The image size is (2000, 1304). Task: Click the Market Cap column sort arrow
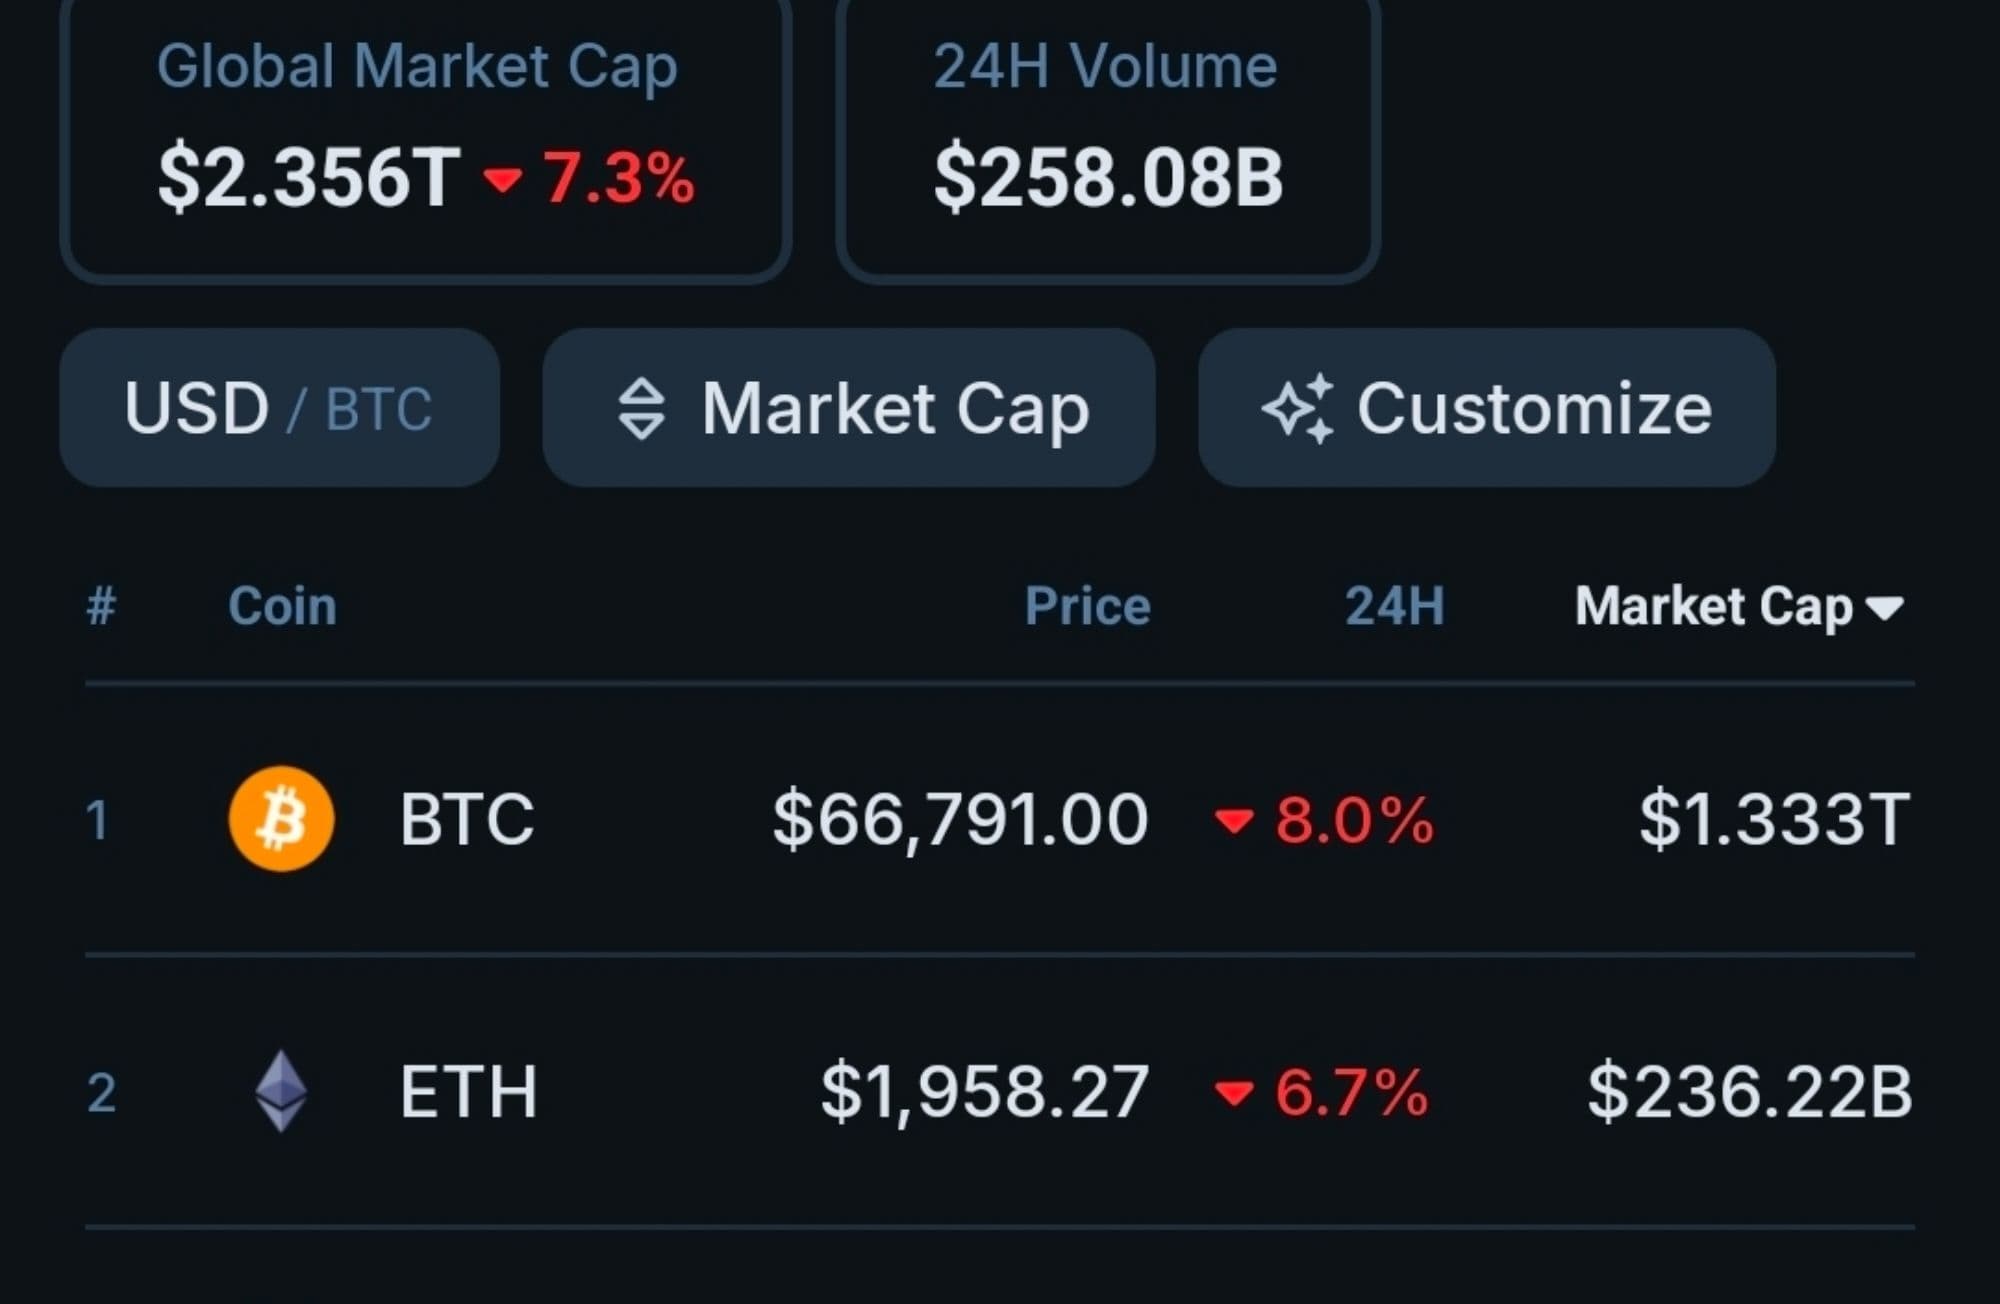1885,608
